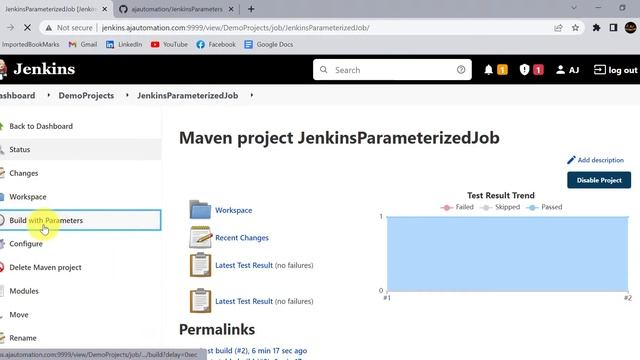The height and width of the screenshot is (360, 640).
Task: Click the browser forward arrow
Action: click(10, 28)
